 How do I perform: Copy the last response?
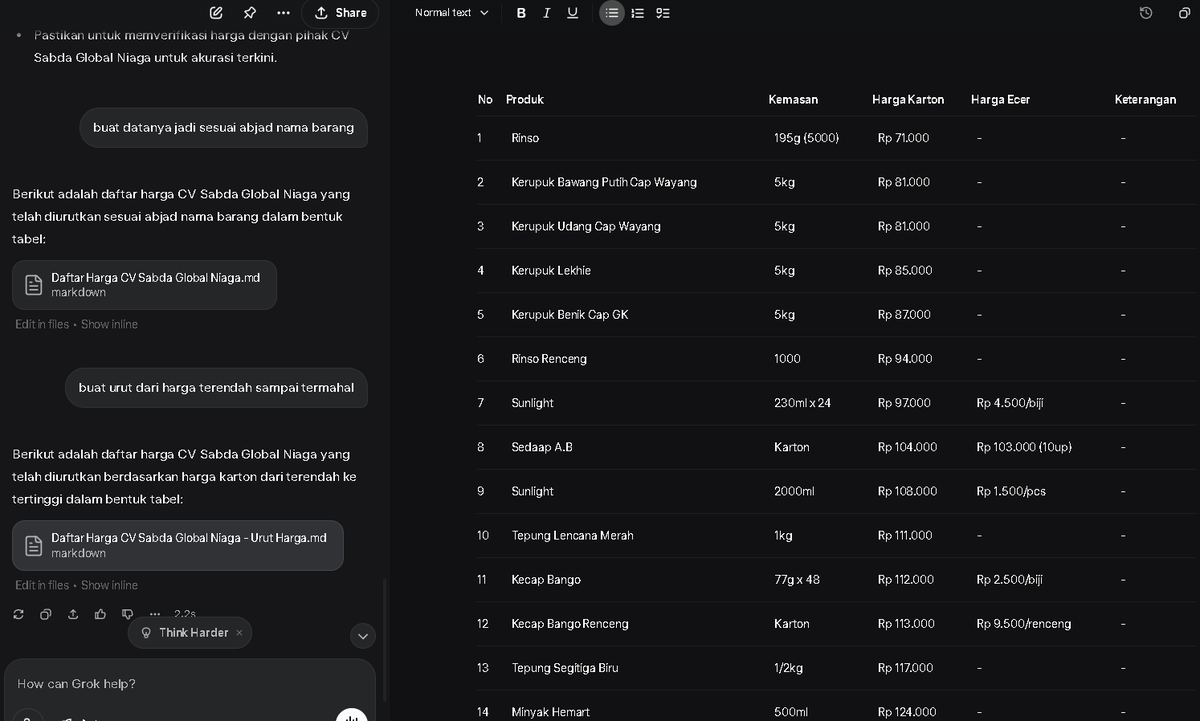click(x=46, y=614)
